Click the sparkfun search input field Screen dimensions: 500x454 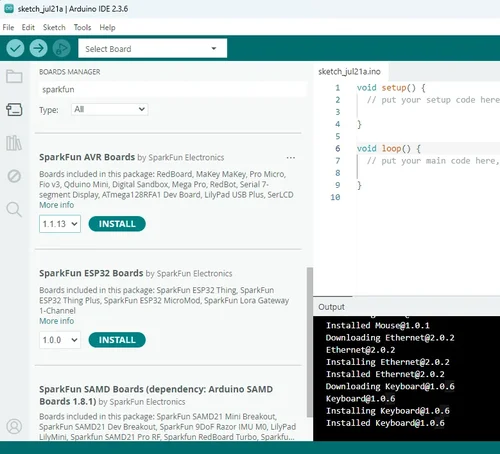click(173, 89)
